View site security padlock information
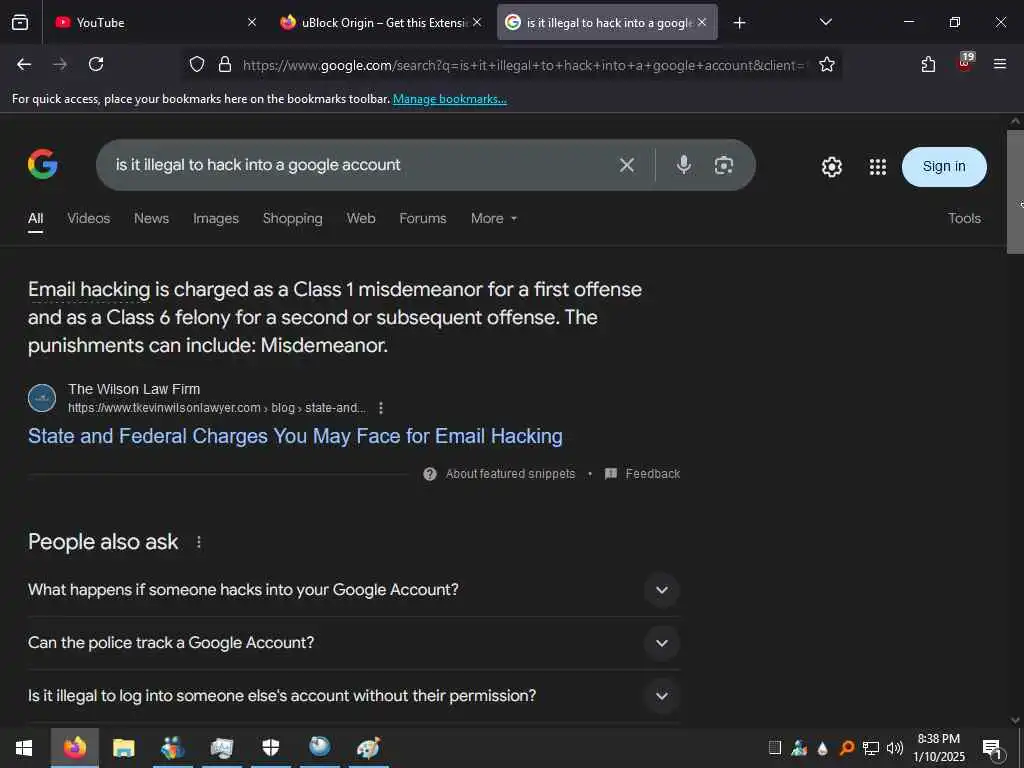 pos(225,64)
